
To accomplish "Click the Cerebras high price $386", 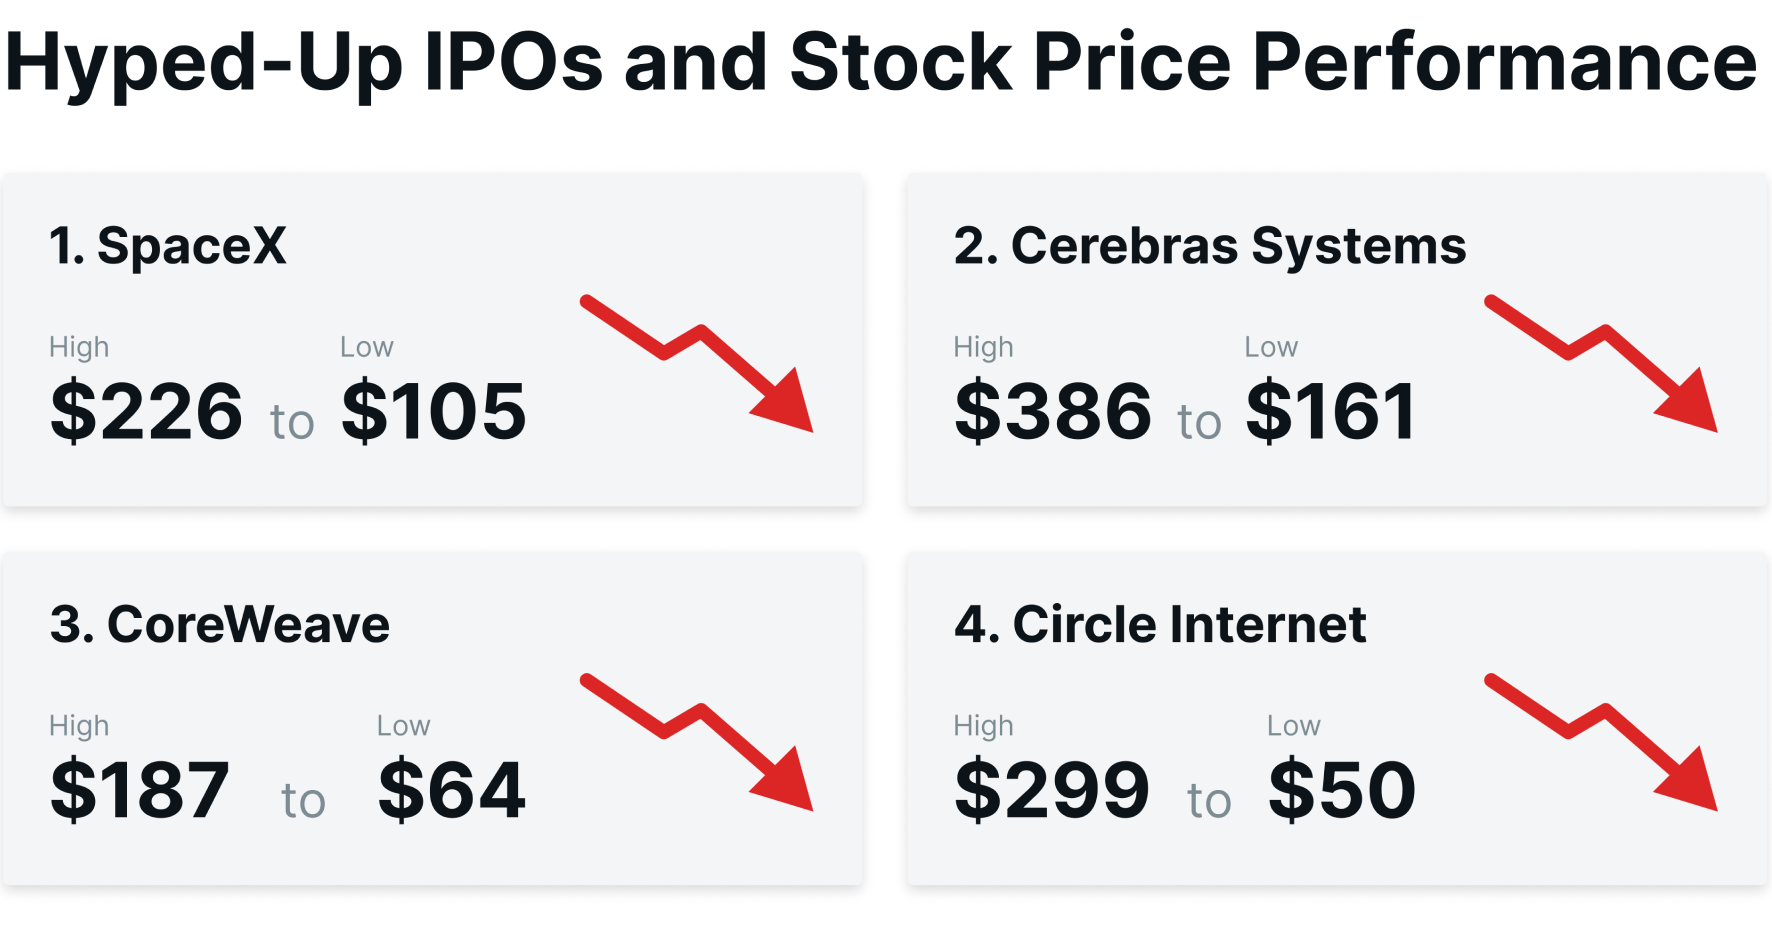I will [x=1053, y=411].
